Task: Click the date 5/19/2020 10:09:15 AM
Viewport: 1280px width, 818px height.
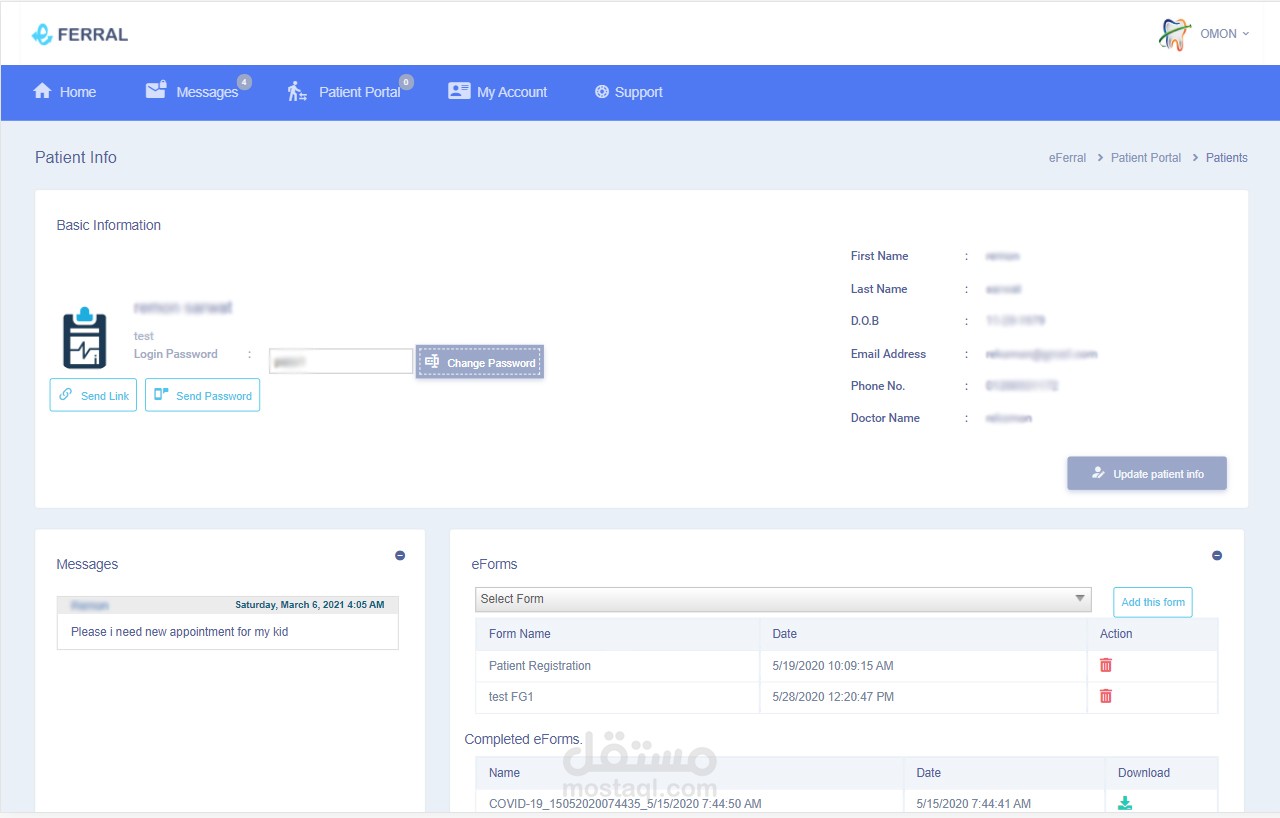Action: tap(833, 666)
